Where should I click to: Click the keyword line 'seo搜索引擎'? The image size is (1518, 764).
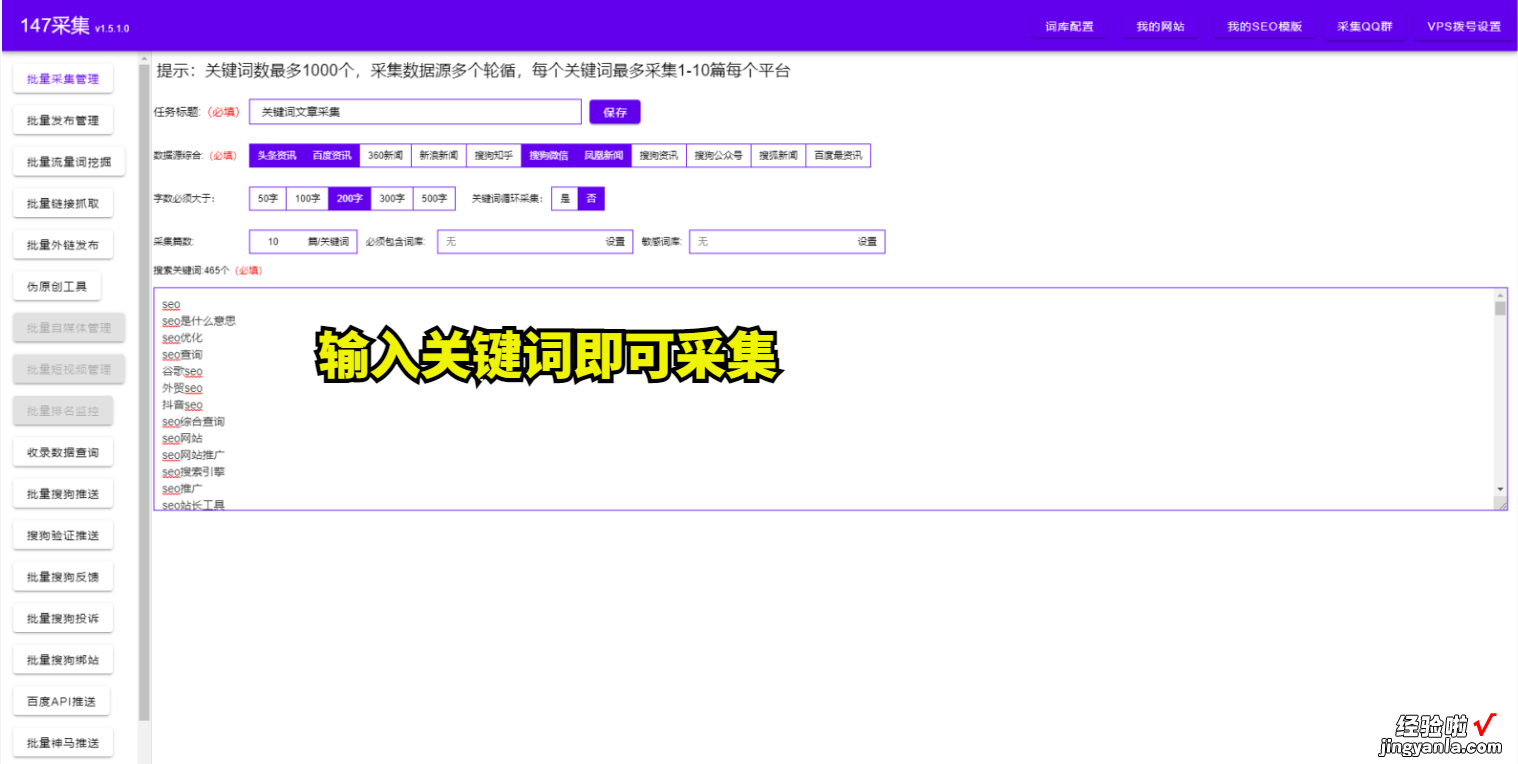pyautogui.click(x=193, y=472)
